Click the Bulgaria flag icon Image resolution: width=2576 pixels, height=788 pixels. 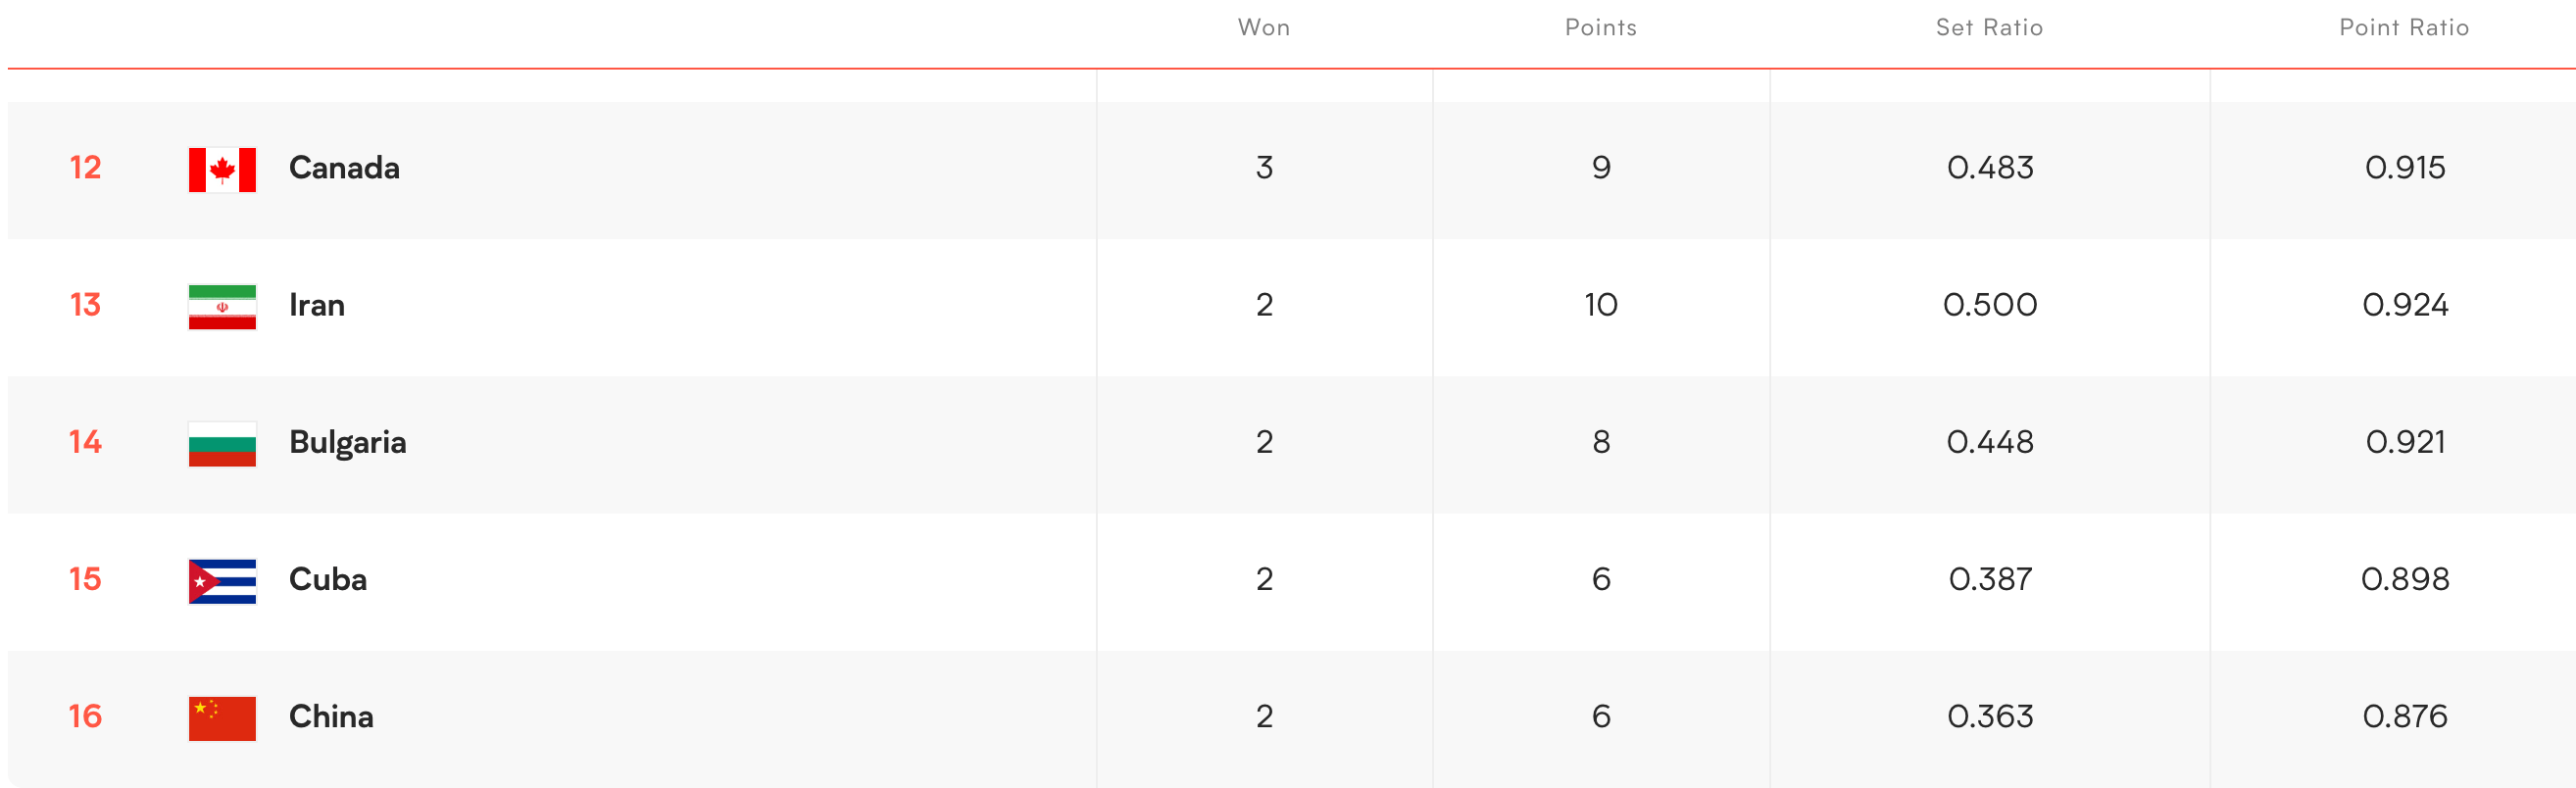[222, 444]
